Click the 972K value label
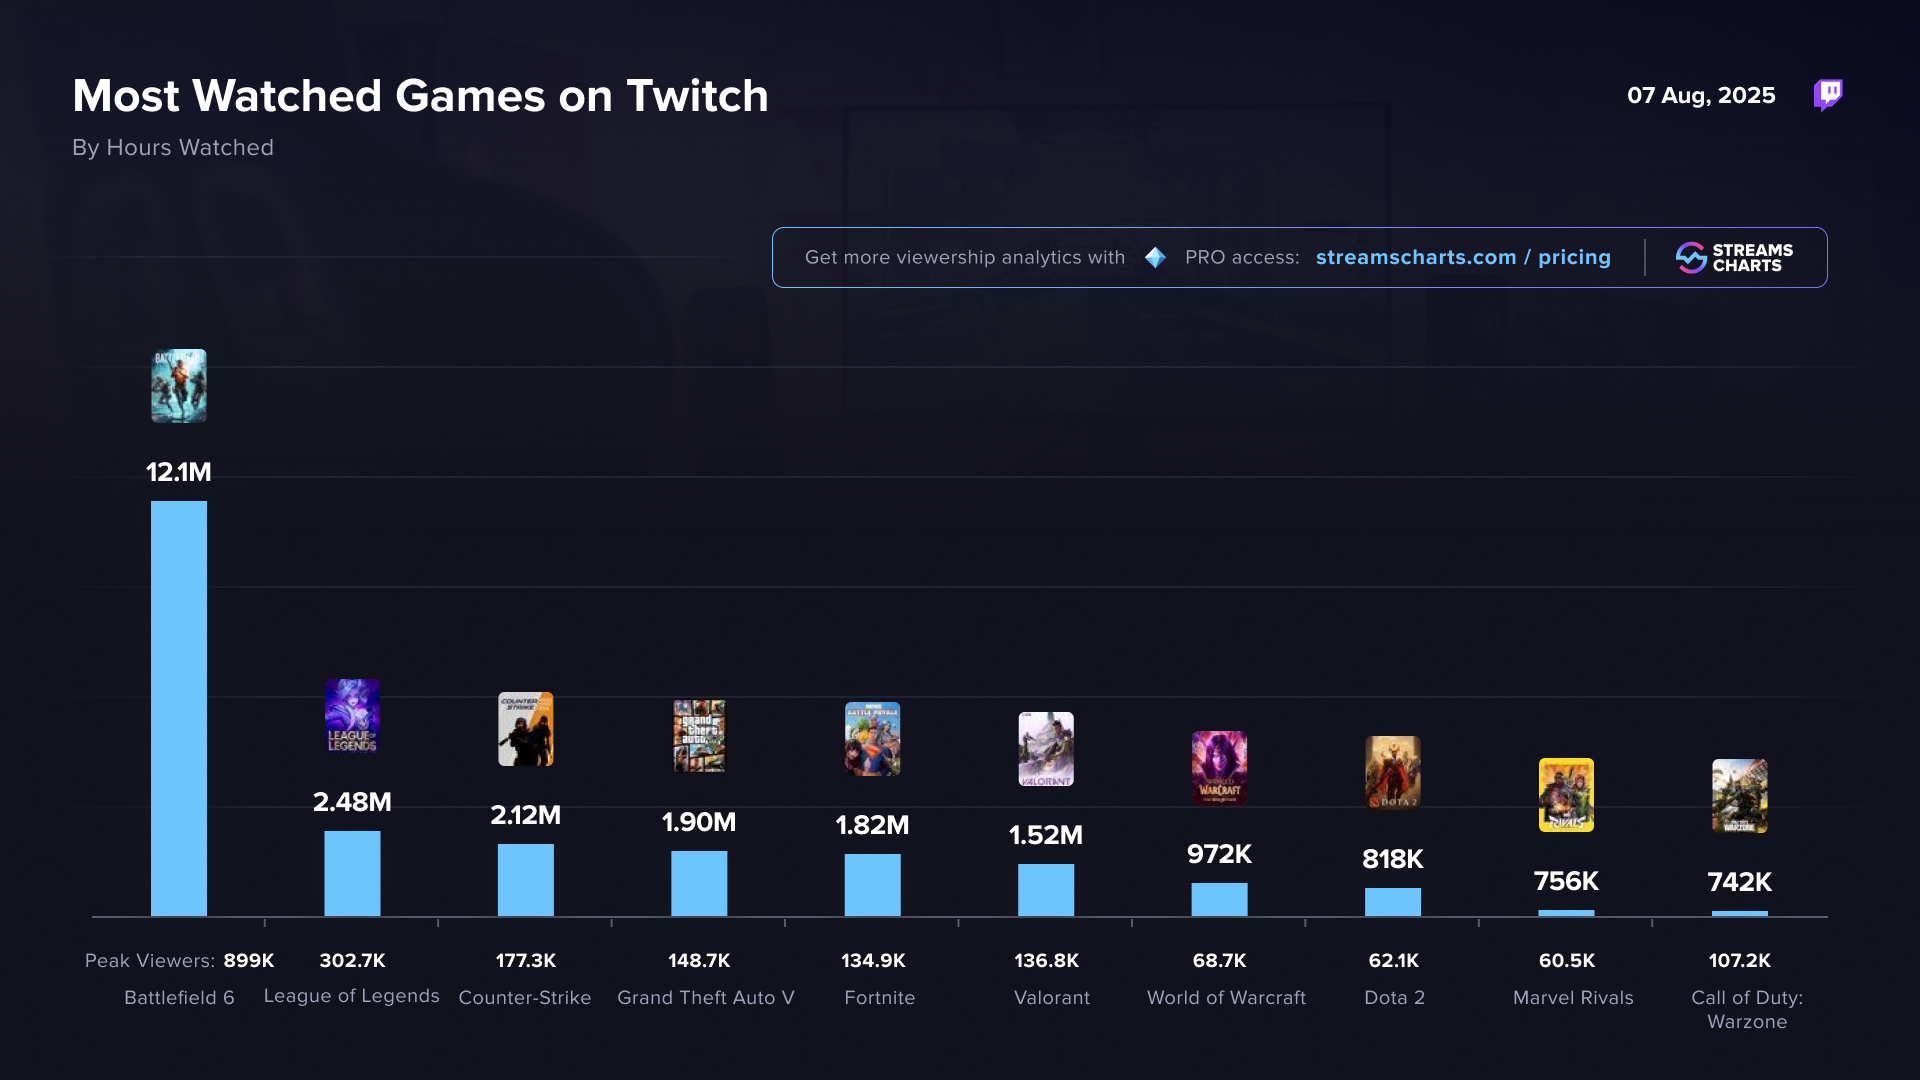Screen dimensions: 1920x1080 (x=1219, y=854)
